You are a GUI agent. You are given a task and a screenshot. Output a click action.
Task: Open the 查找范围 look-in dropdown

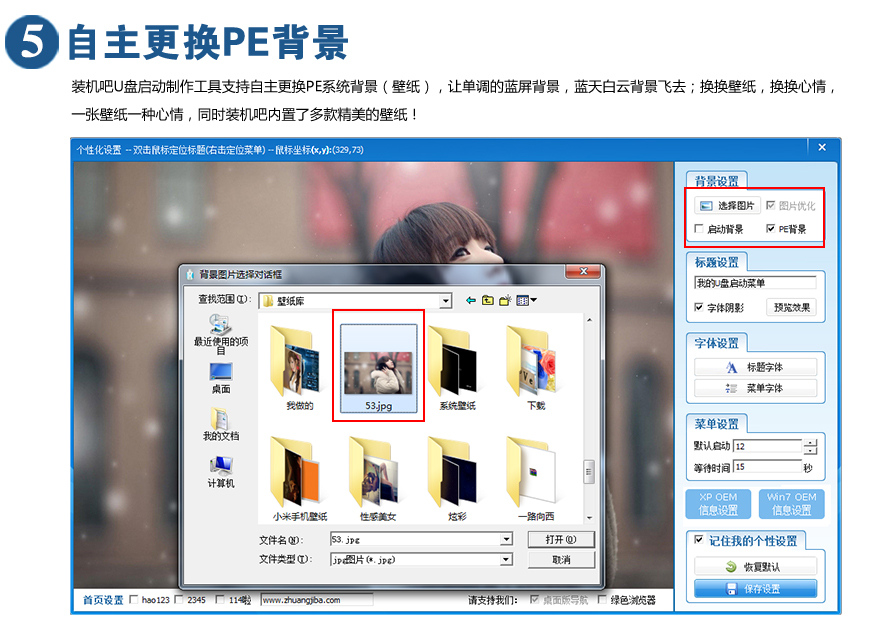tap(446, 300)
